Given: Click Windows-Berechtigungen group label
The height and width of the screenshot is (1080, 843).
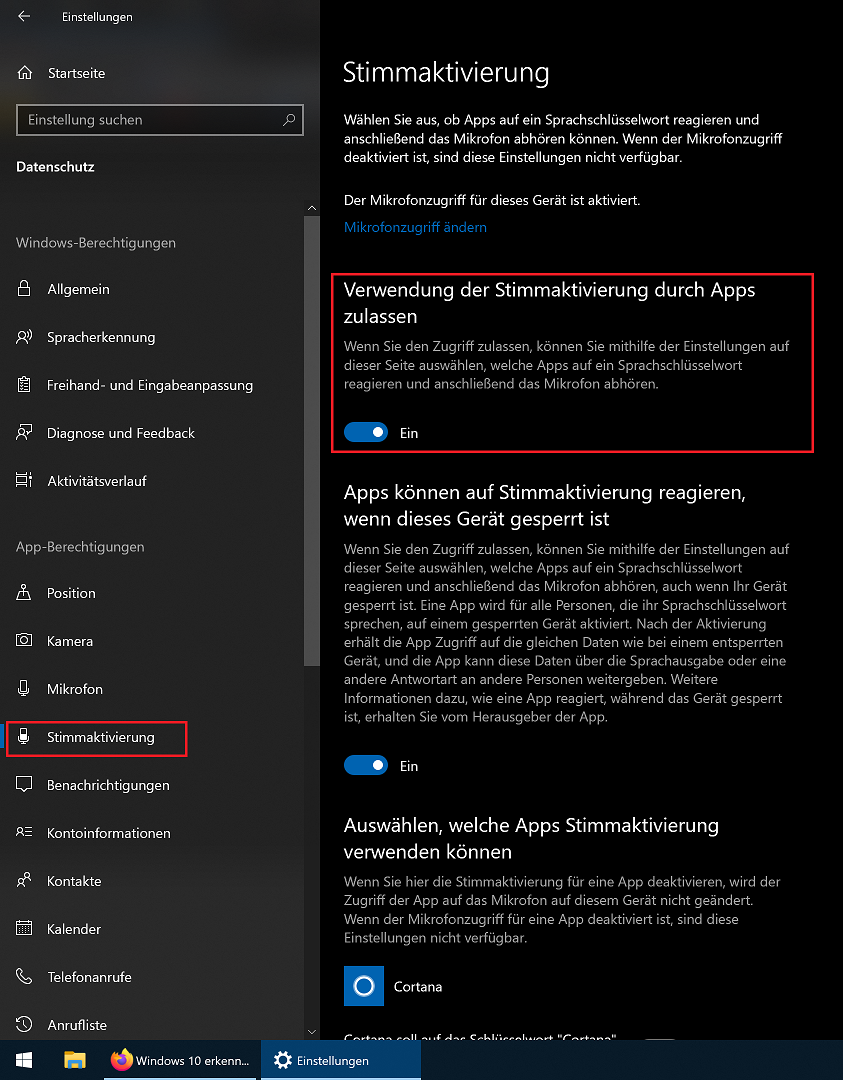Looking at the screenshot, I should pyautogui.click(x=96, y=243).
